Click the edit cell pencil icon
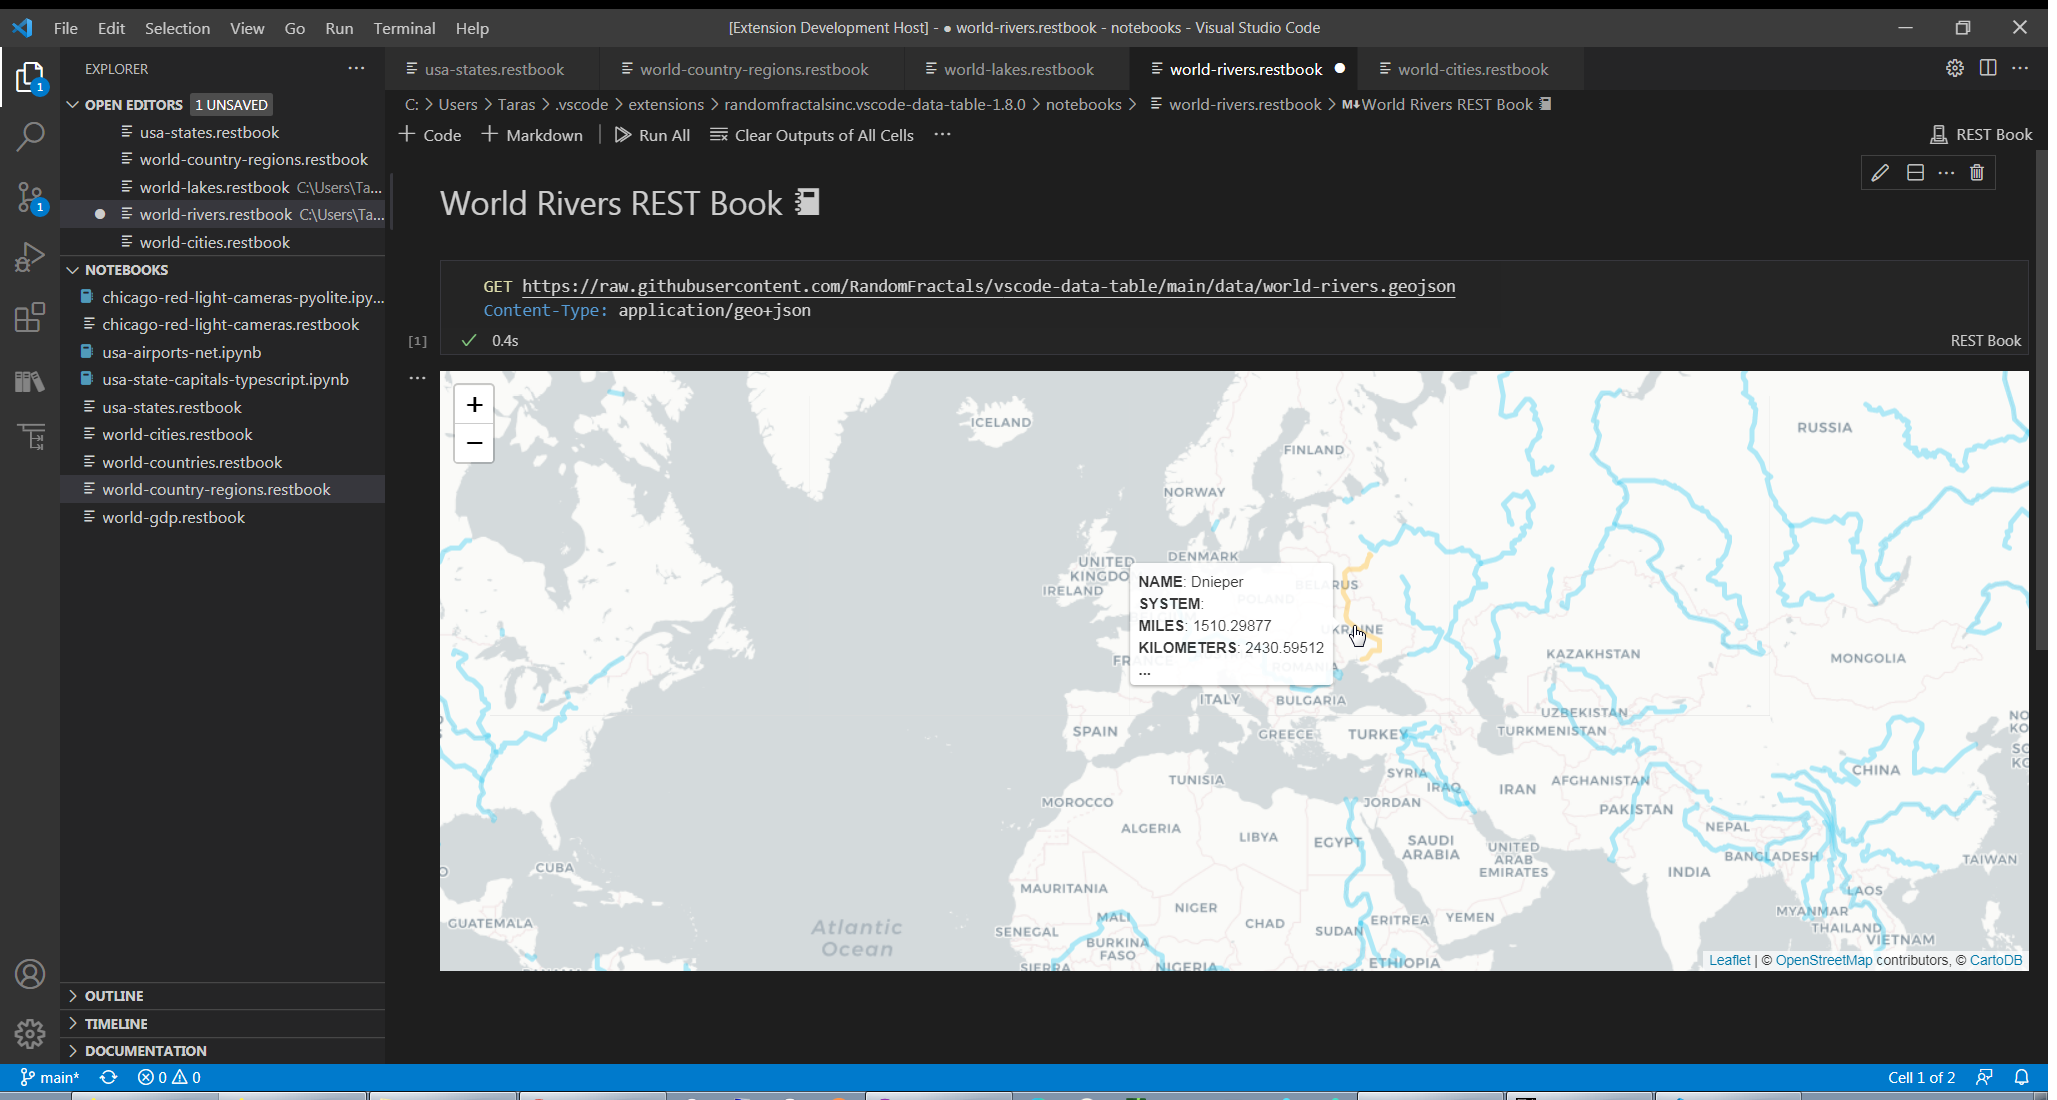 coord(1880,173)
